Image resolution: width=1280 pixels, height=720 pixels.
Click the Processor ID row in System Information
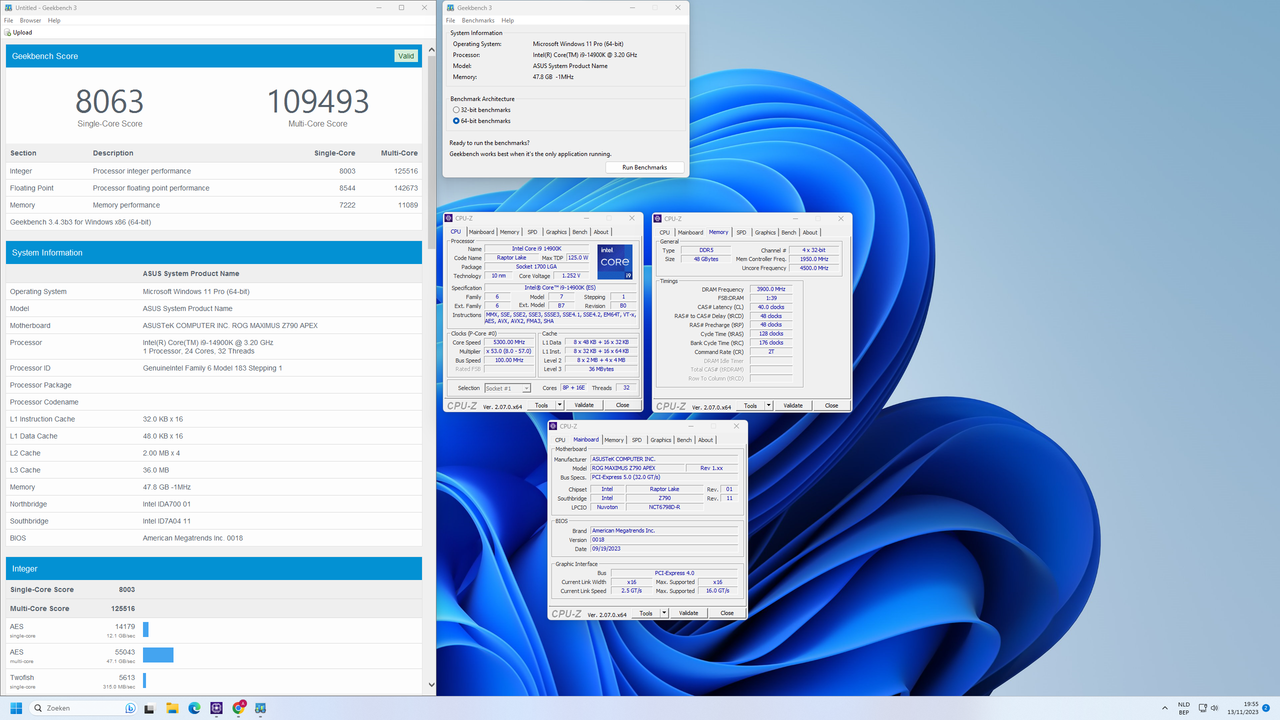coord(214,368)
